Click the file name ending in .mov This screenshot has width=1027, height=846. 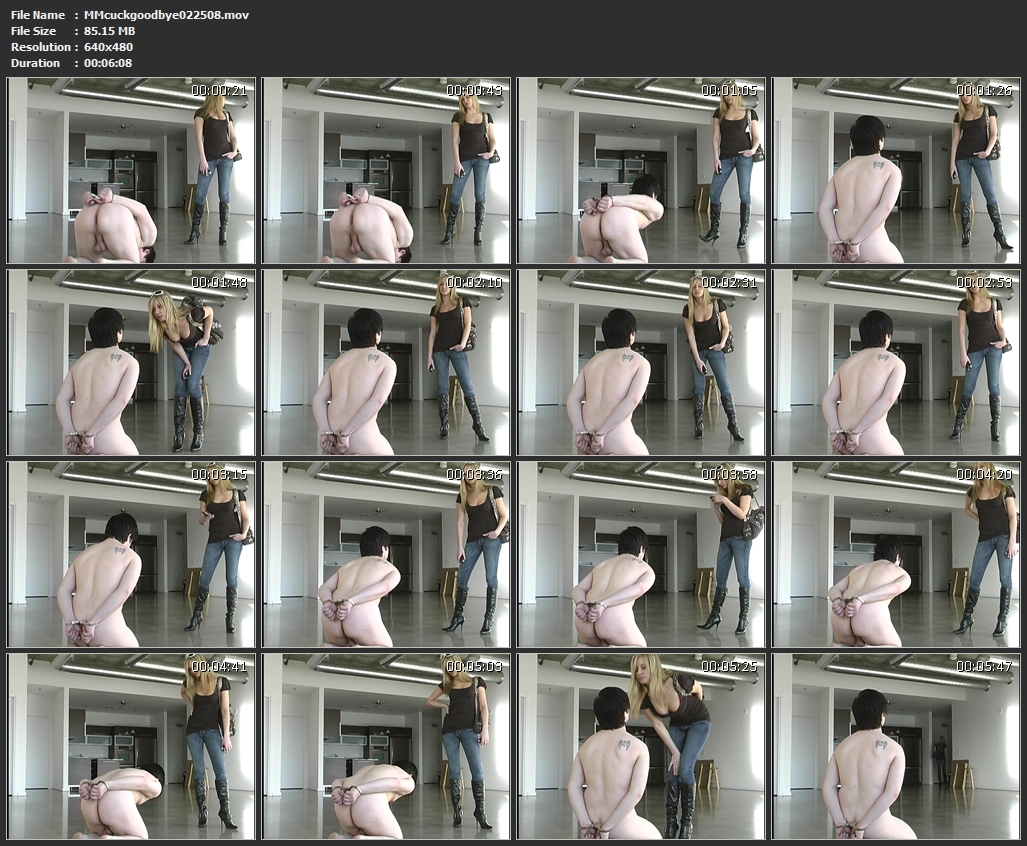[167, 15]
